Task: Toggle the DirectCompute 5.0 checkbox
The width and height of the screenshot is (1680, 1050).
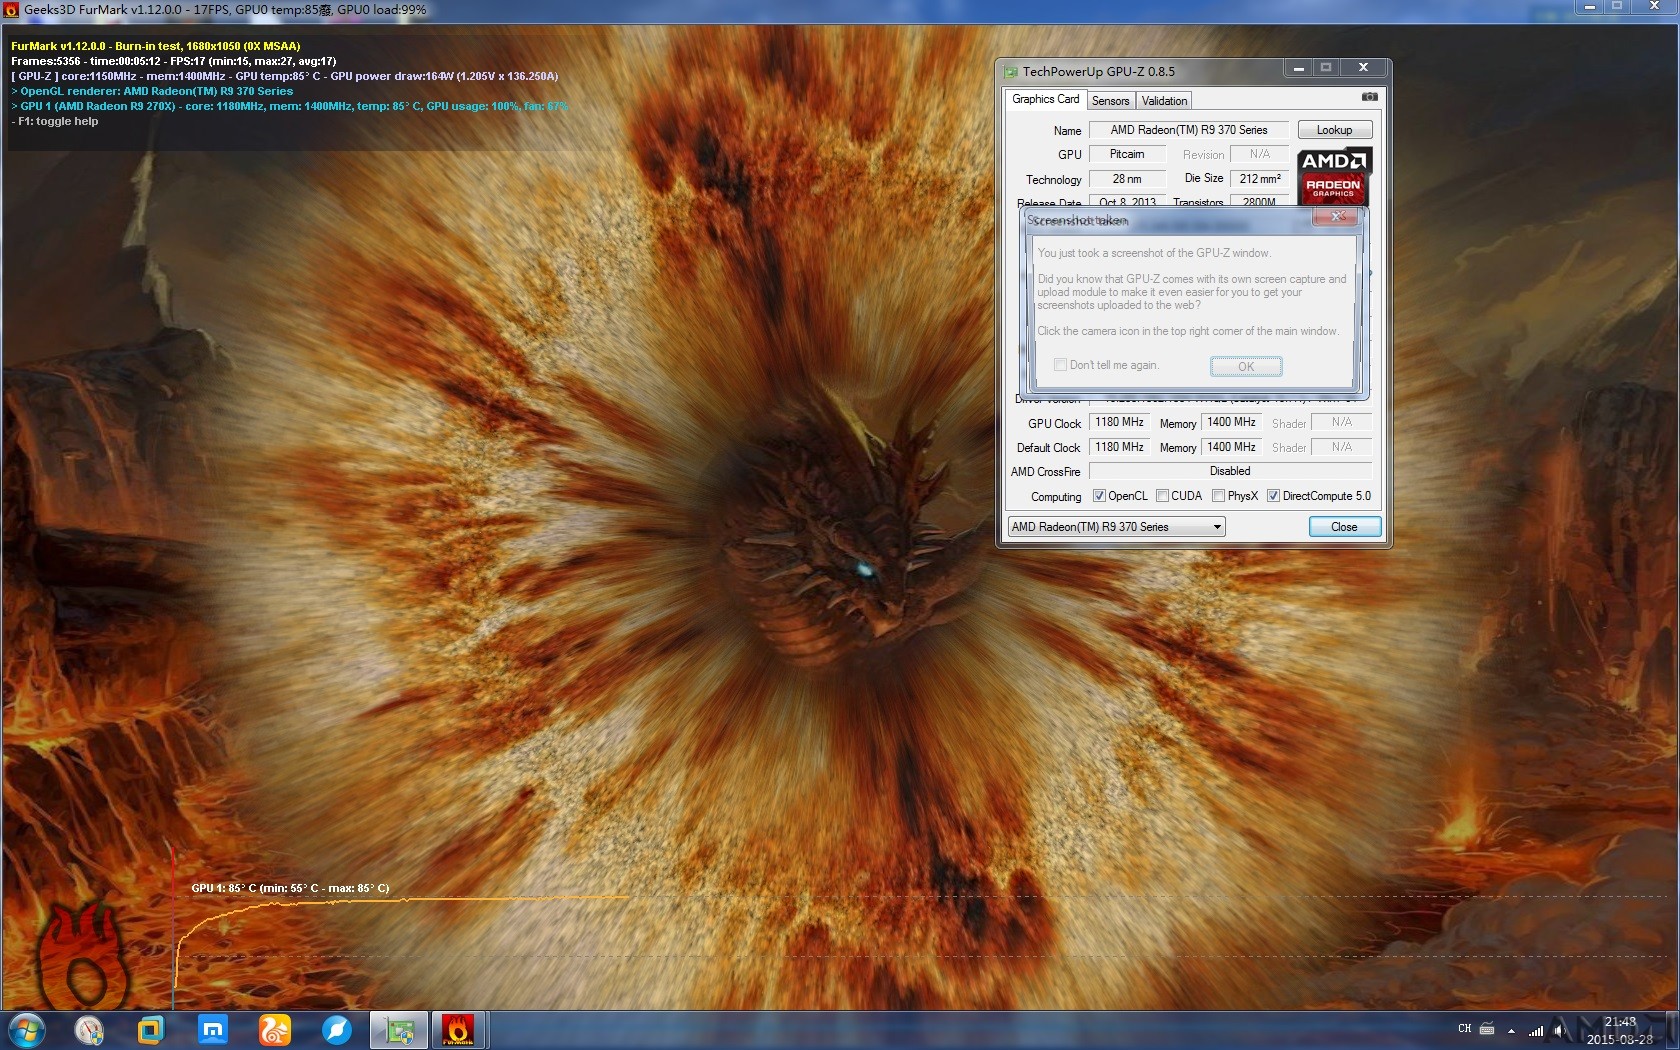Action: [x=1274, y=496]
